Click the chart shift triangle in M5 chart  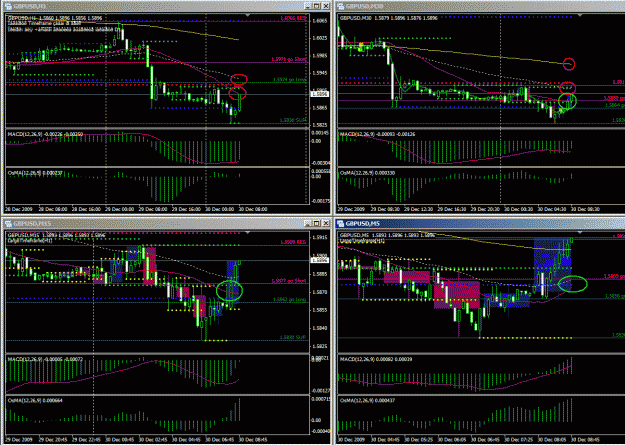(580, 232)
